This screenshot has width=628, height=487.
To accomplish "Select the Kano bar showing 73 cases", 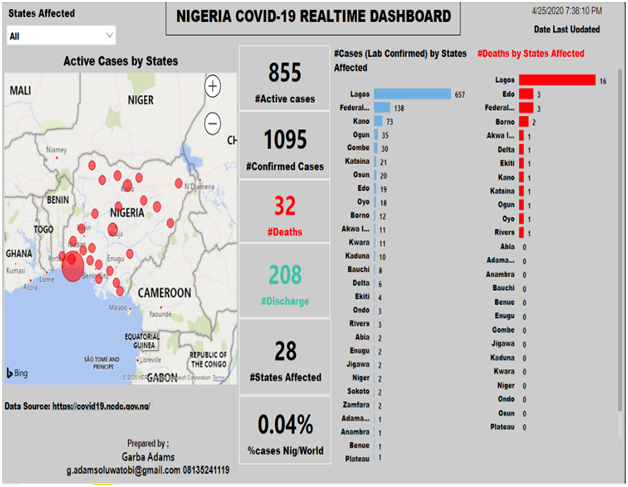I will (378, 120).
